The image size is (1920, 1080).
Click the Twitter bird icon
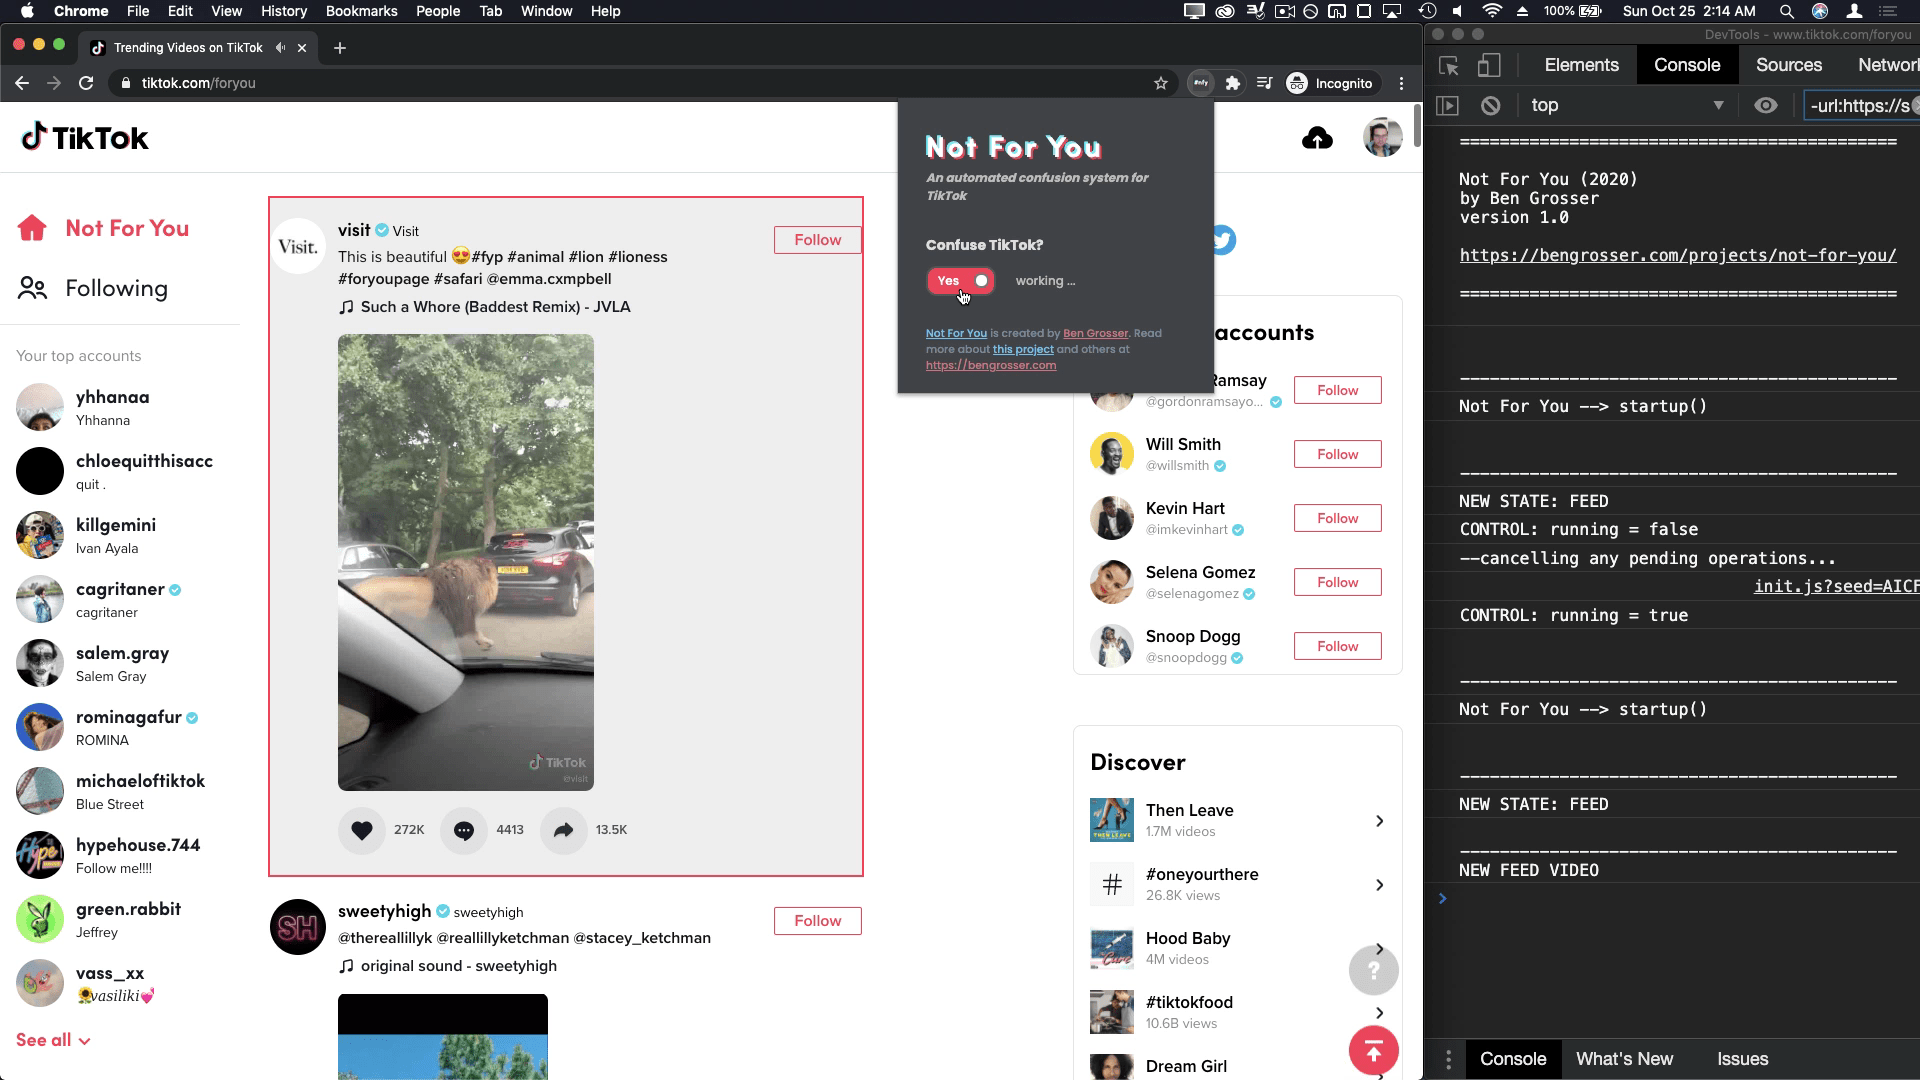[x=1224, y=240]
